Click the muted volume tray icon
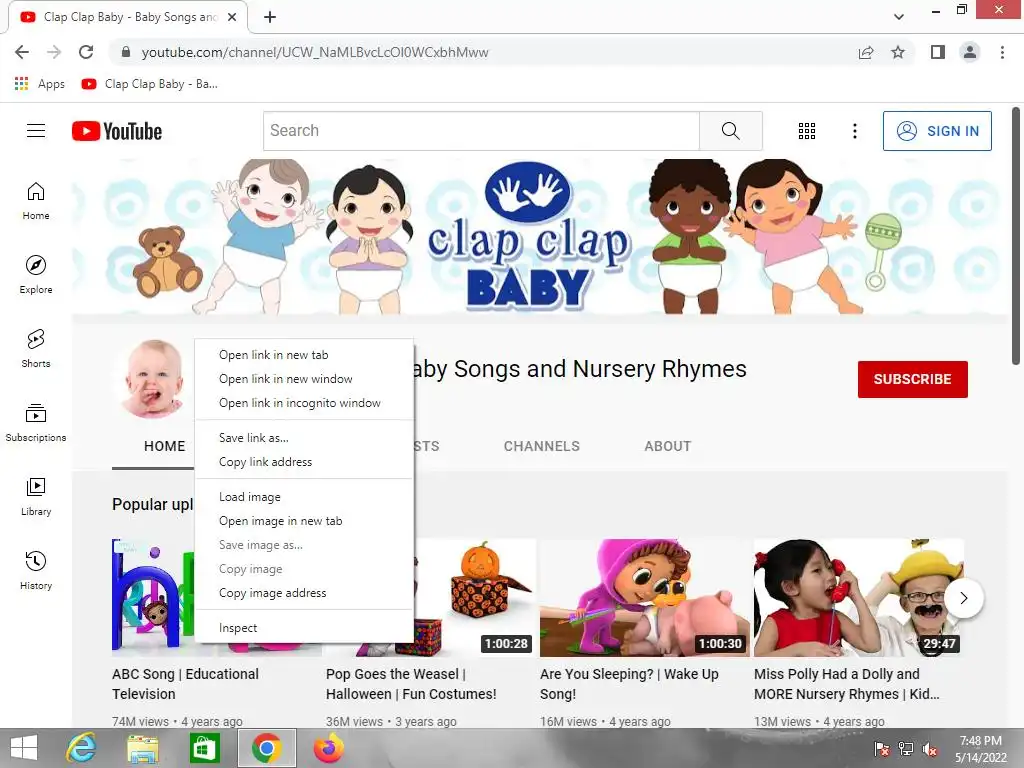Image resolution: width=1024 pixels, height=768 pixels. coord(930,749)
